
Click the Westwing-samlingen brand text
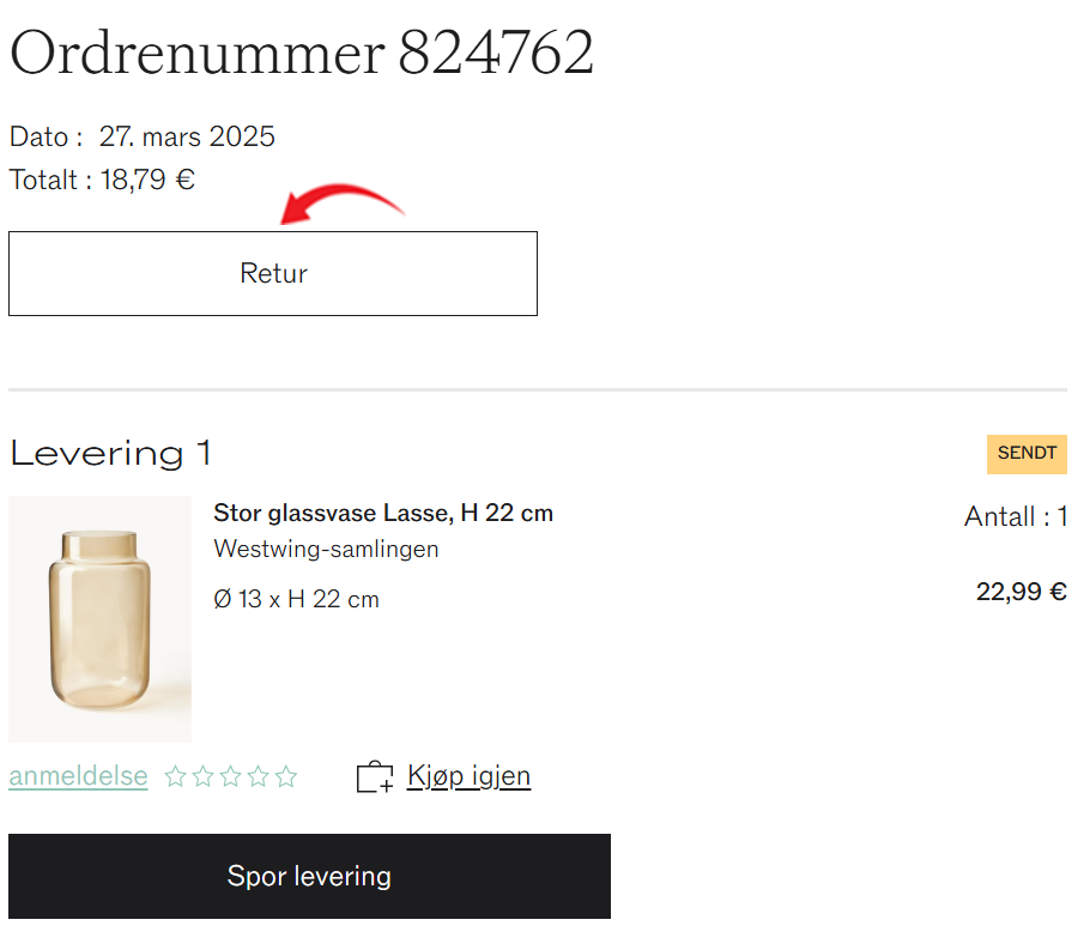click(326, 549)
